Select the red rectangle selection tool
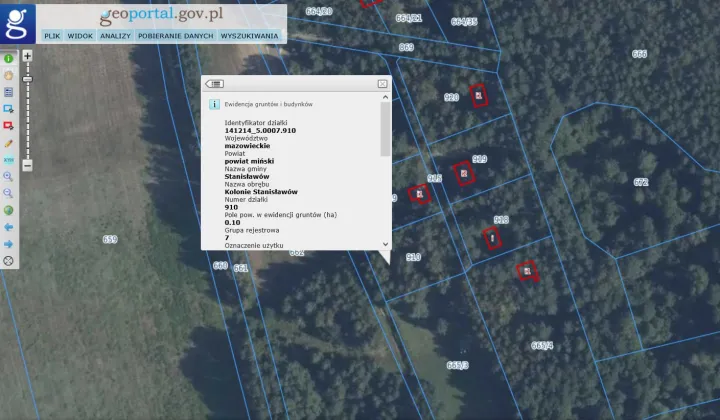Image resolution: width=720 pixels, height=420 pixels. pos(8,126)
